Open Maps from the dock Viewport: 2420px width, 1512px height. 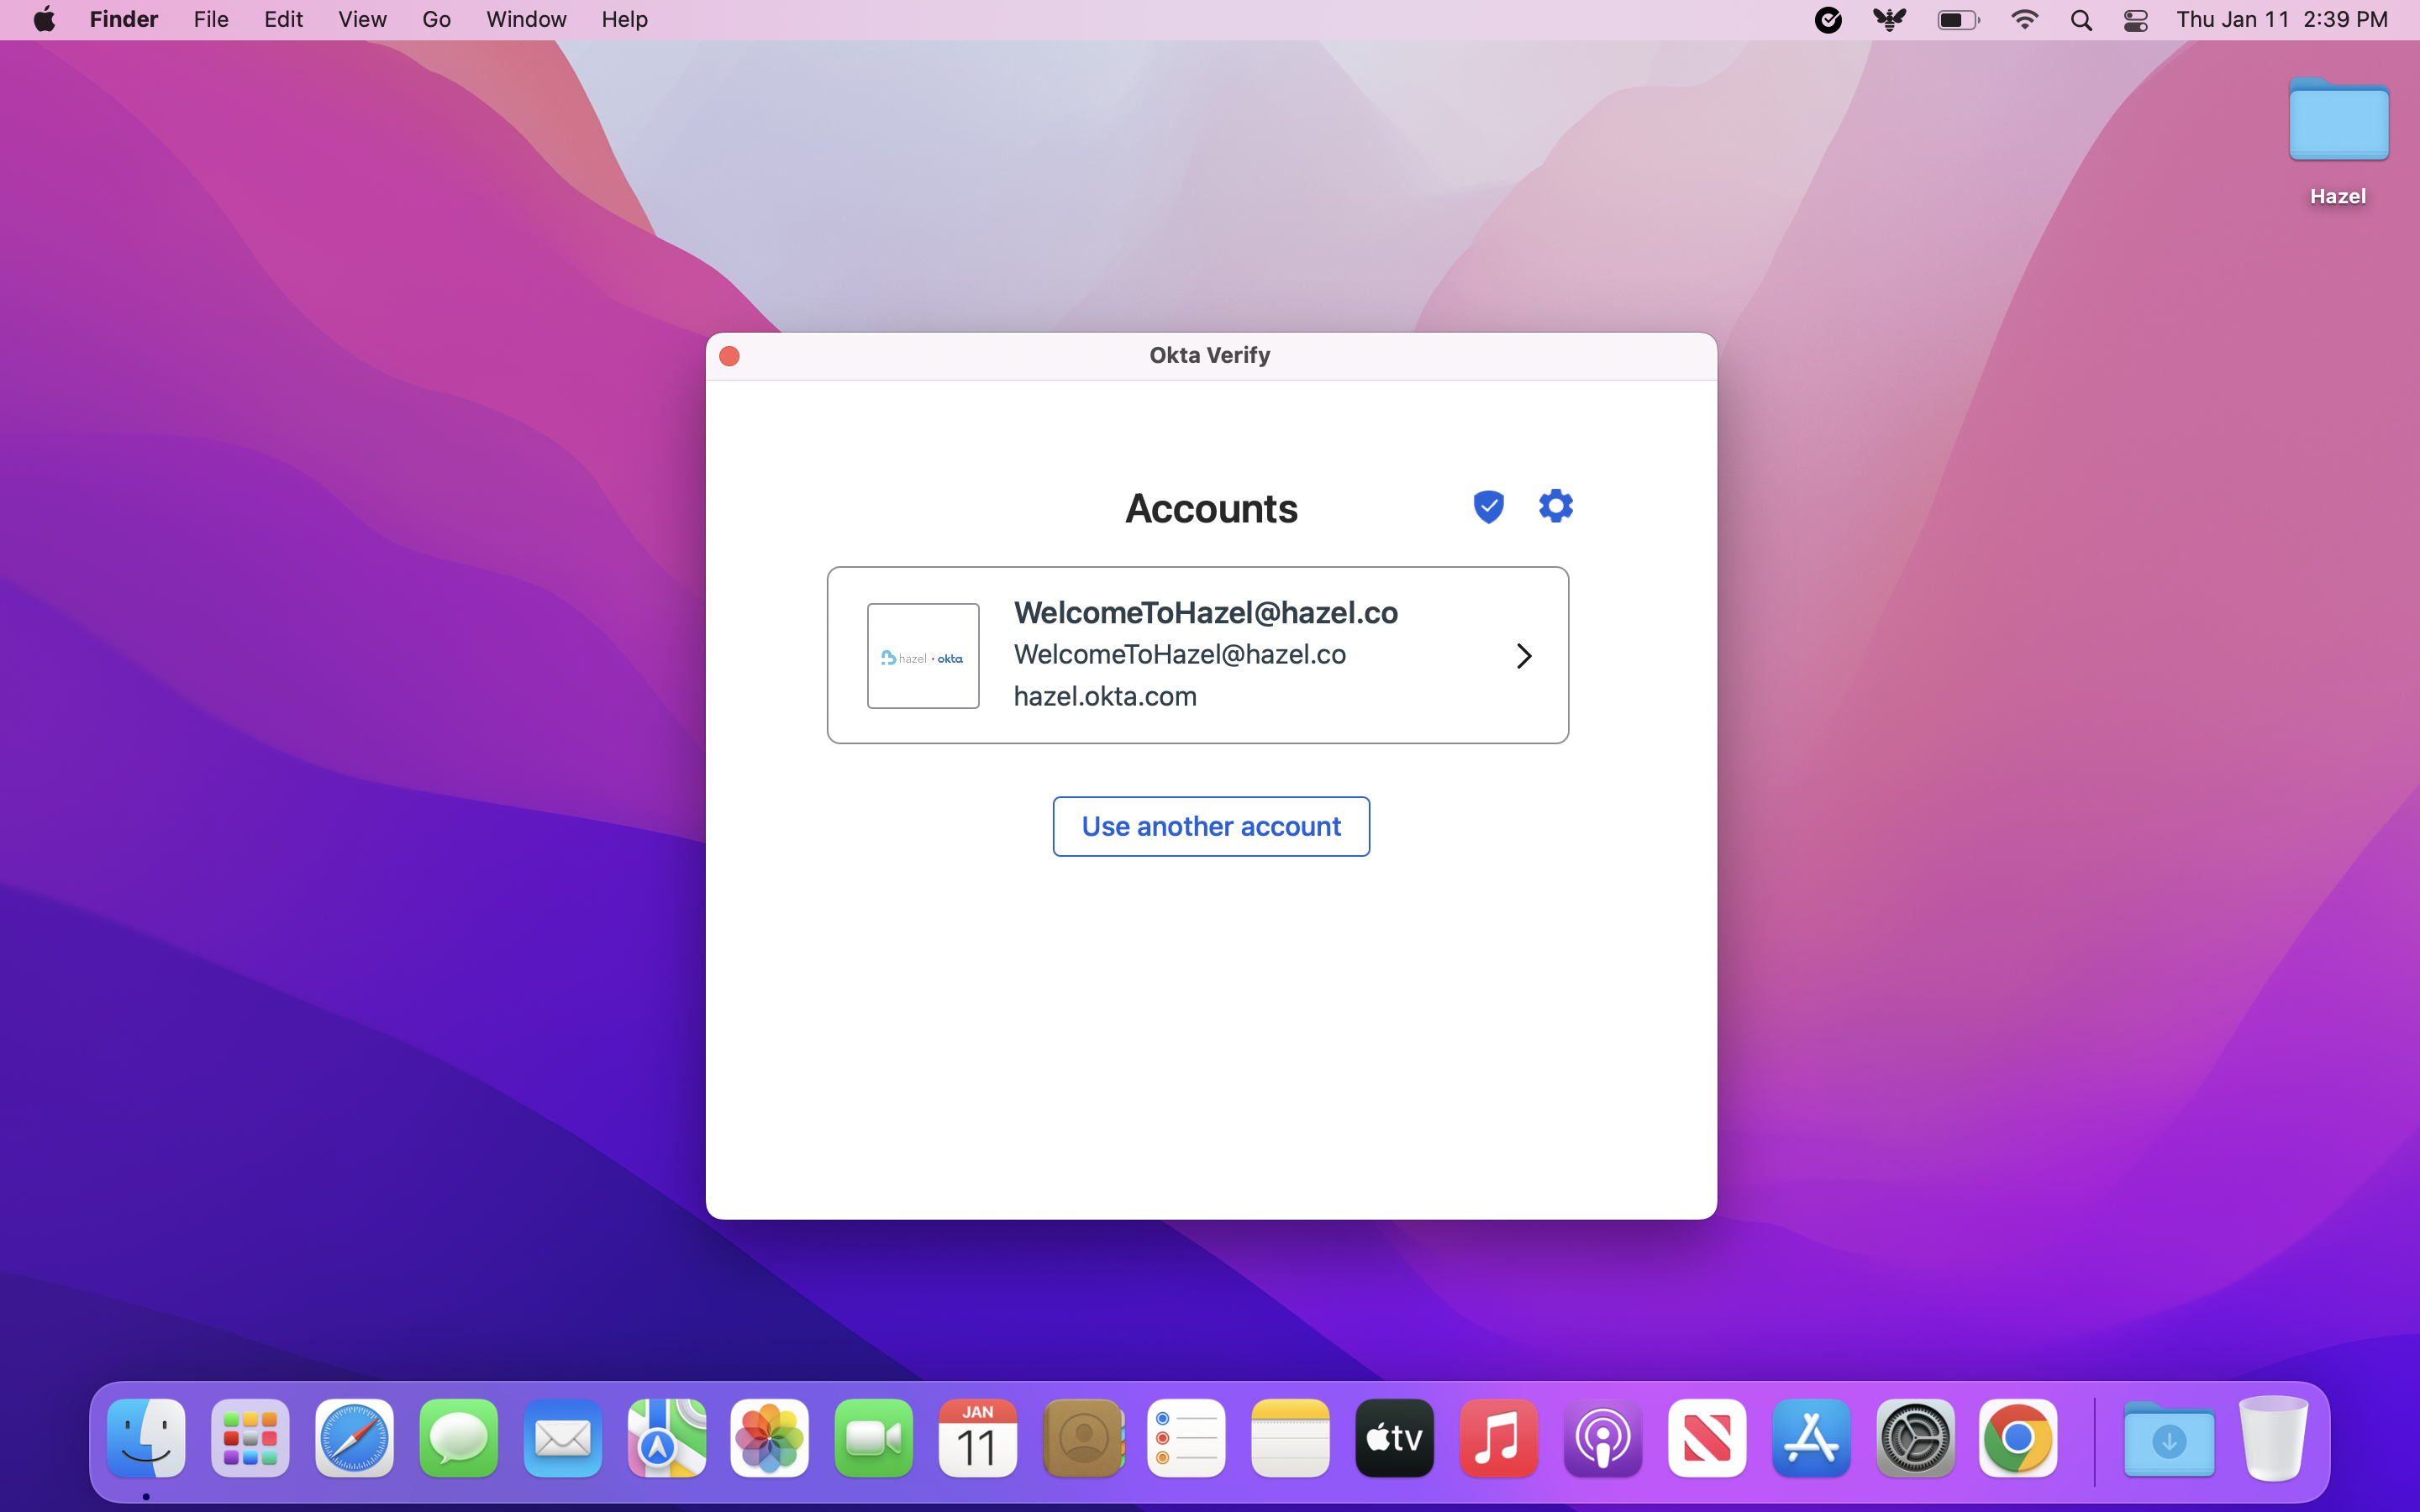(666, 1438)
